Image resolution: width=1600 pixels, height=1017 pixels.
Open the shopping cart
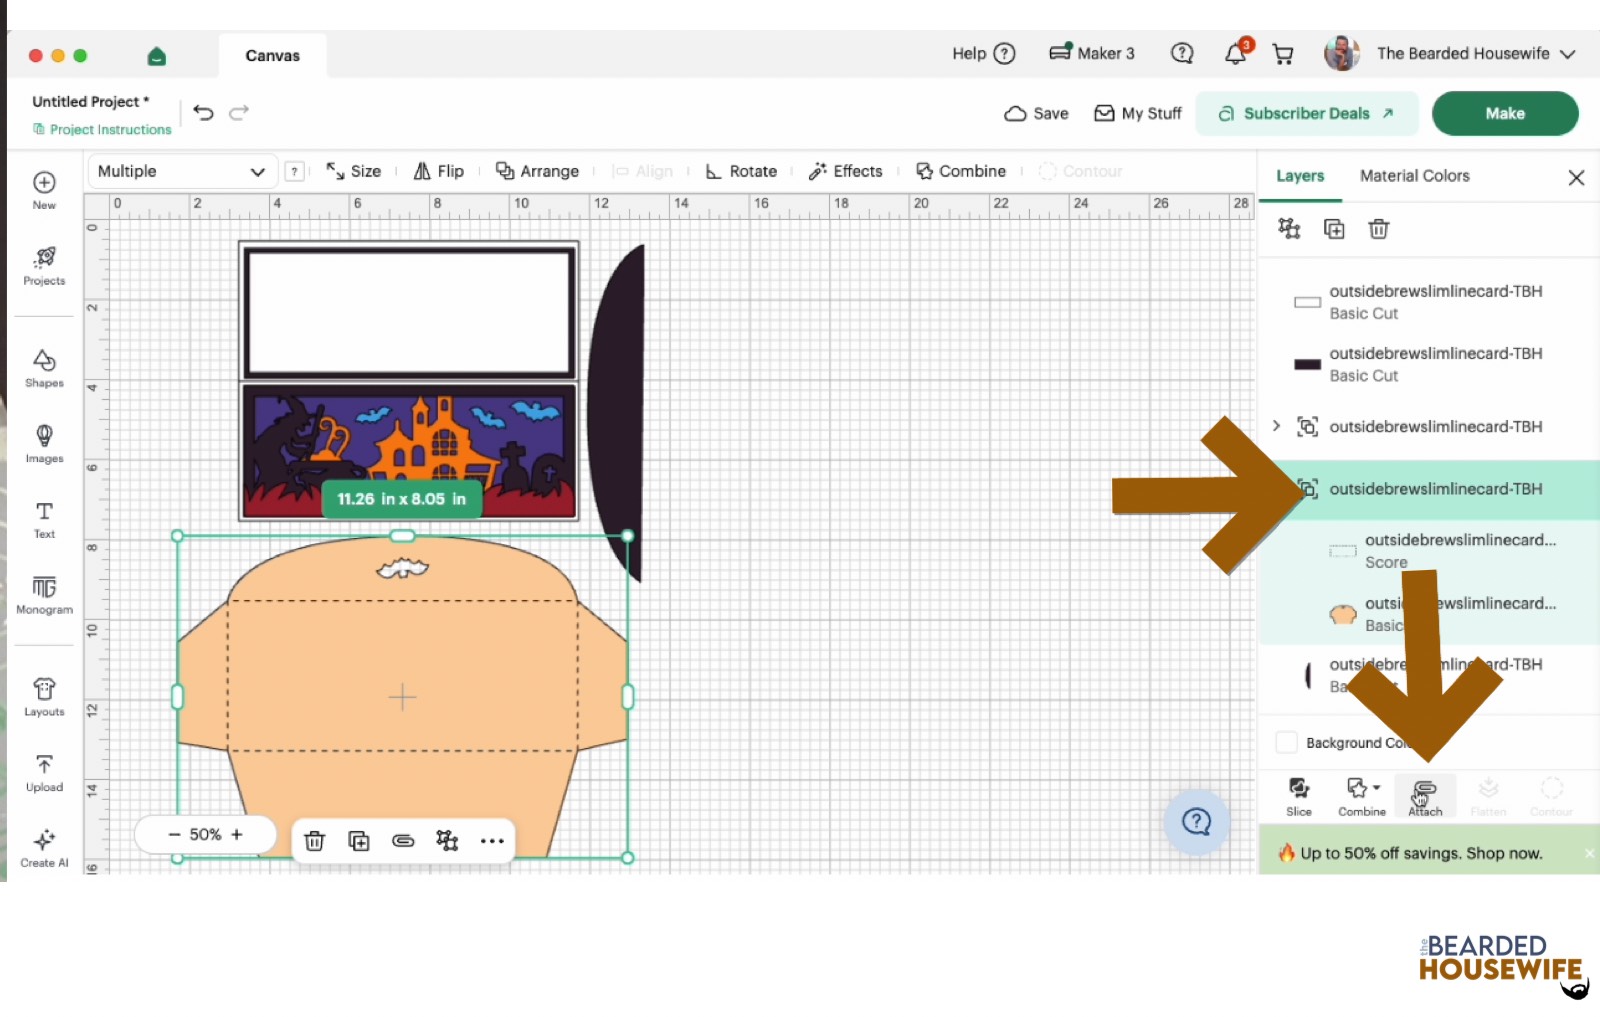[x=1283, y=54]
